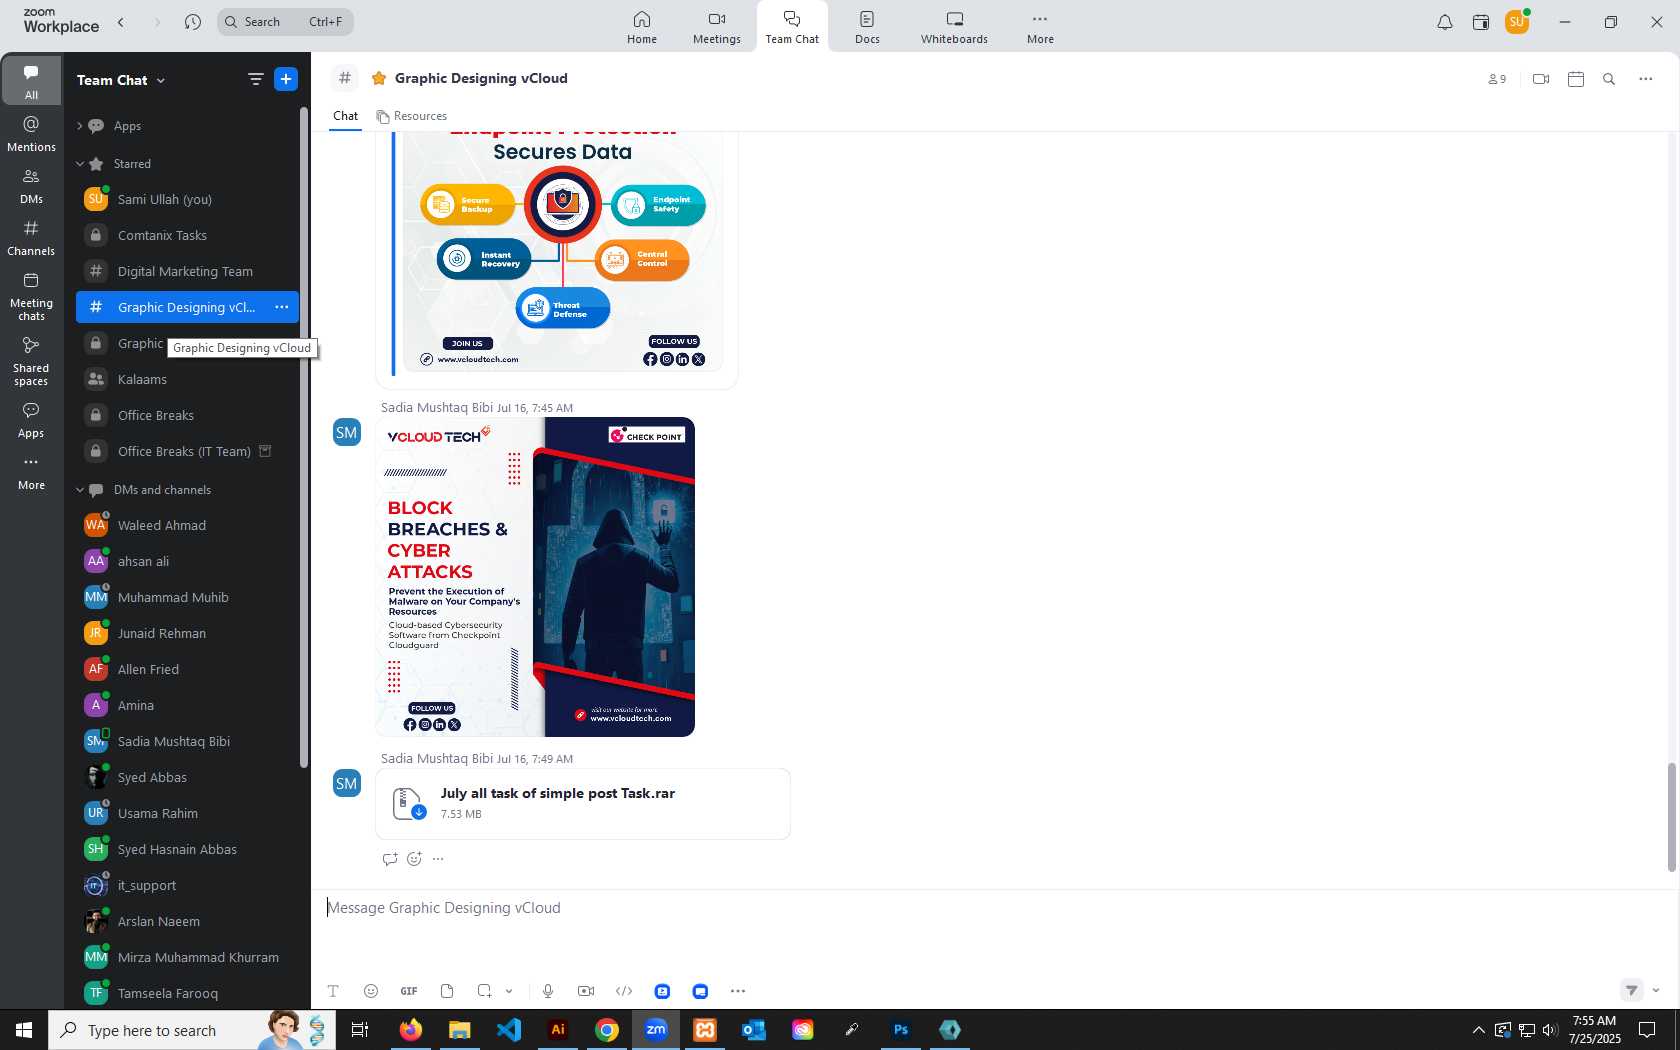Switch to the Whiteboards tab
This screenshot has width=1680, height=1050.
click(954, 27)
